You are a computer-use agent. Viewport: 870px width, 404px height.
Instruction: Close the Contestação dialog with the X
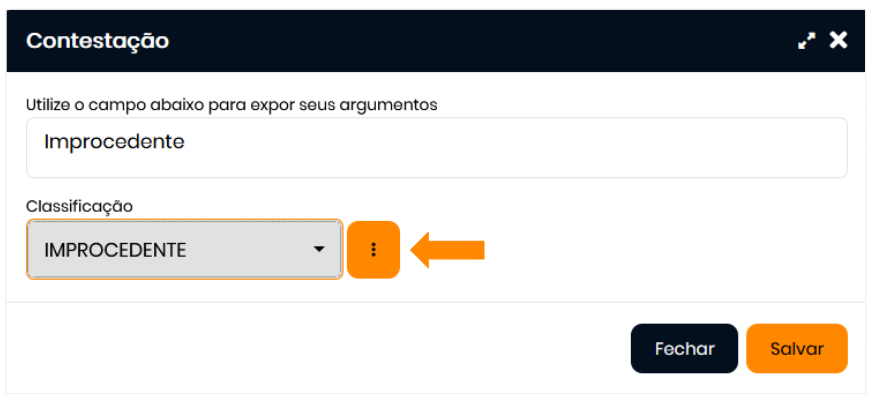tap(838, 40)
